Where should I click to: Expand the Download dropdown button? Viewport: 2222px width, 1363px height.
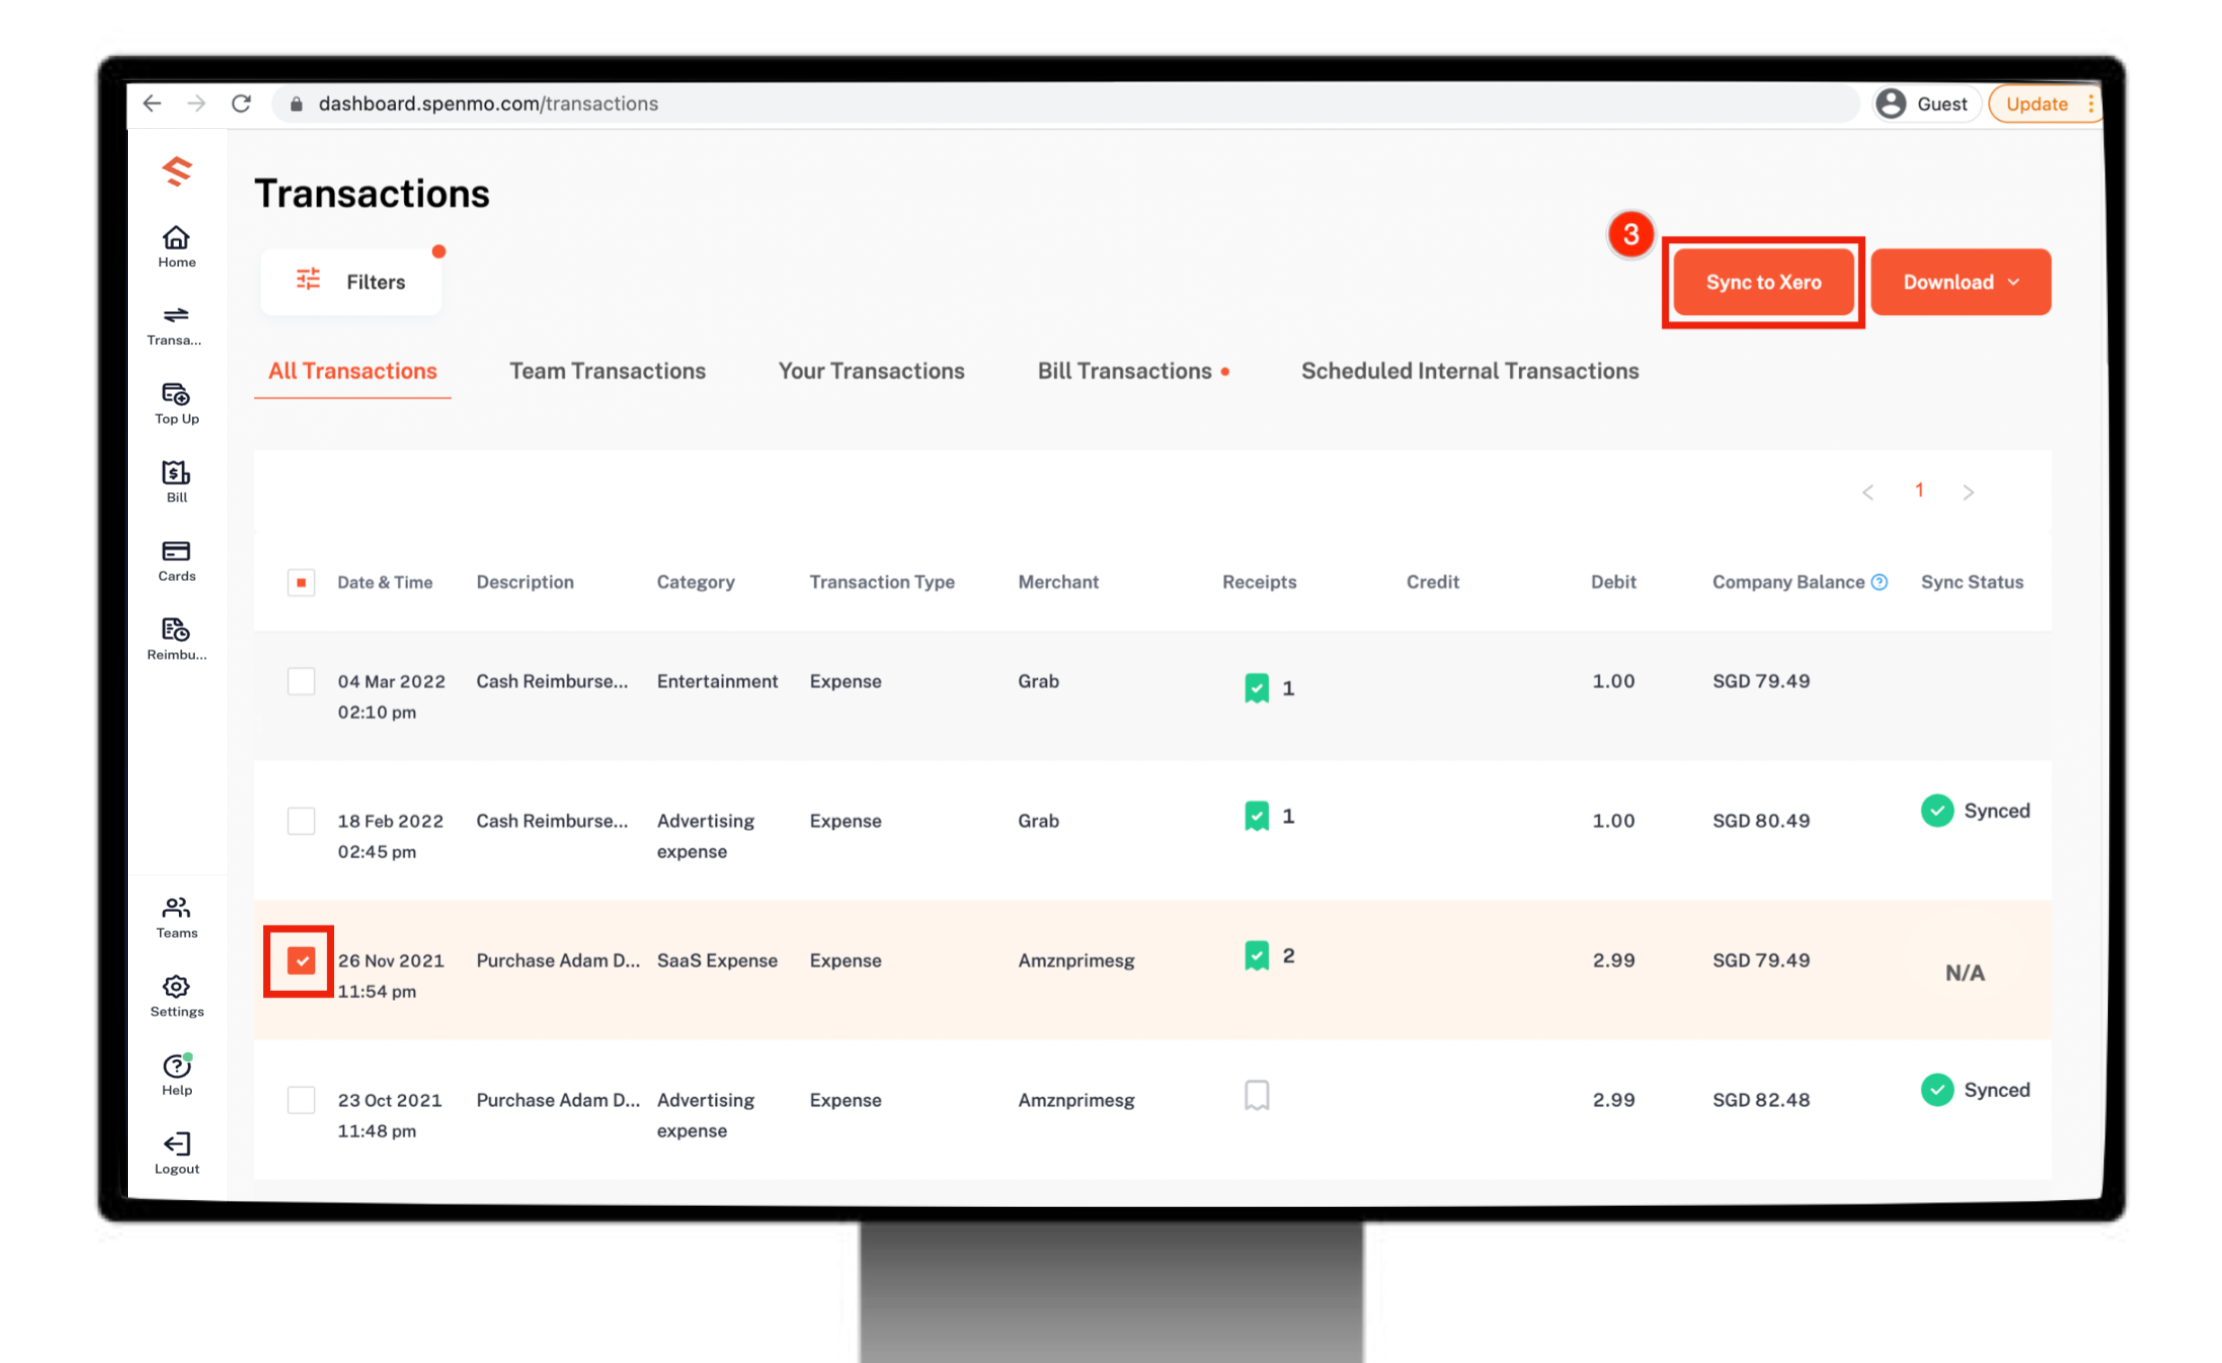coord(1960,282)
